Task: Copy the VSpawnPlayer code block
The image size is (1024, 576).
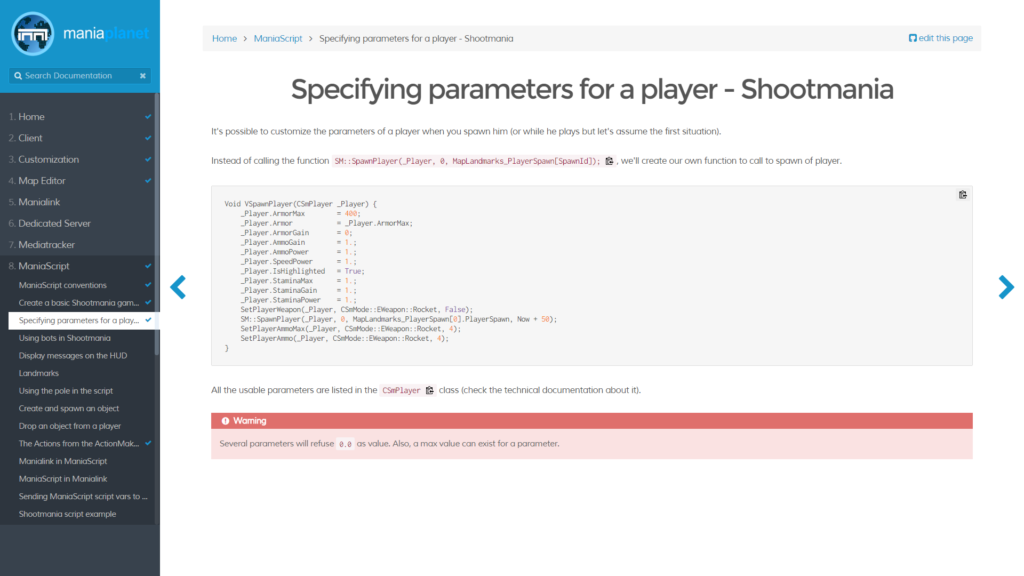Action: point(962,195)
